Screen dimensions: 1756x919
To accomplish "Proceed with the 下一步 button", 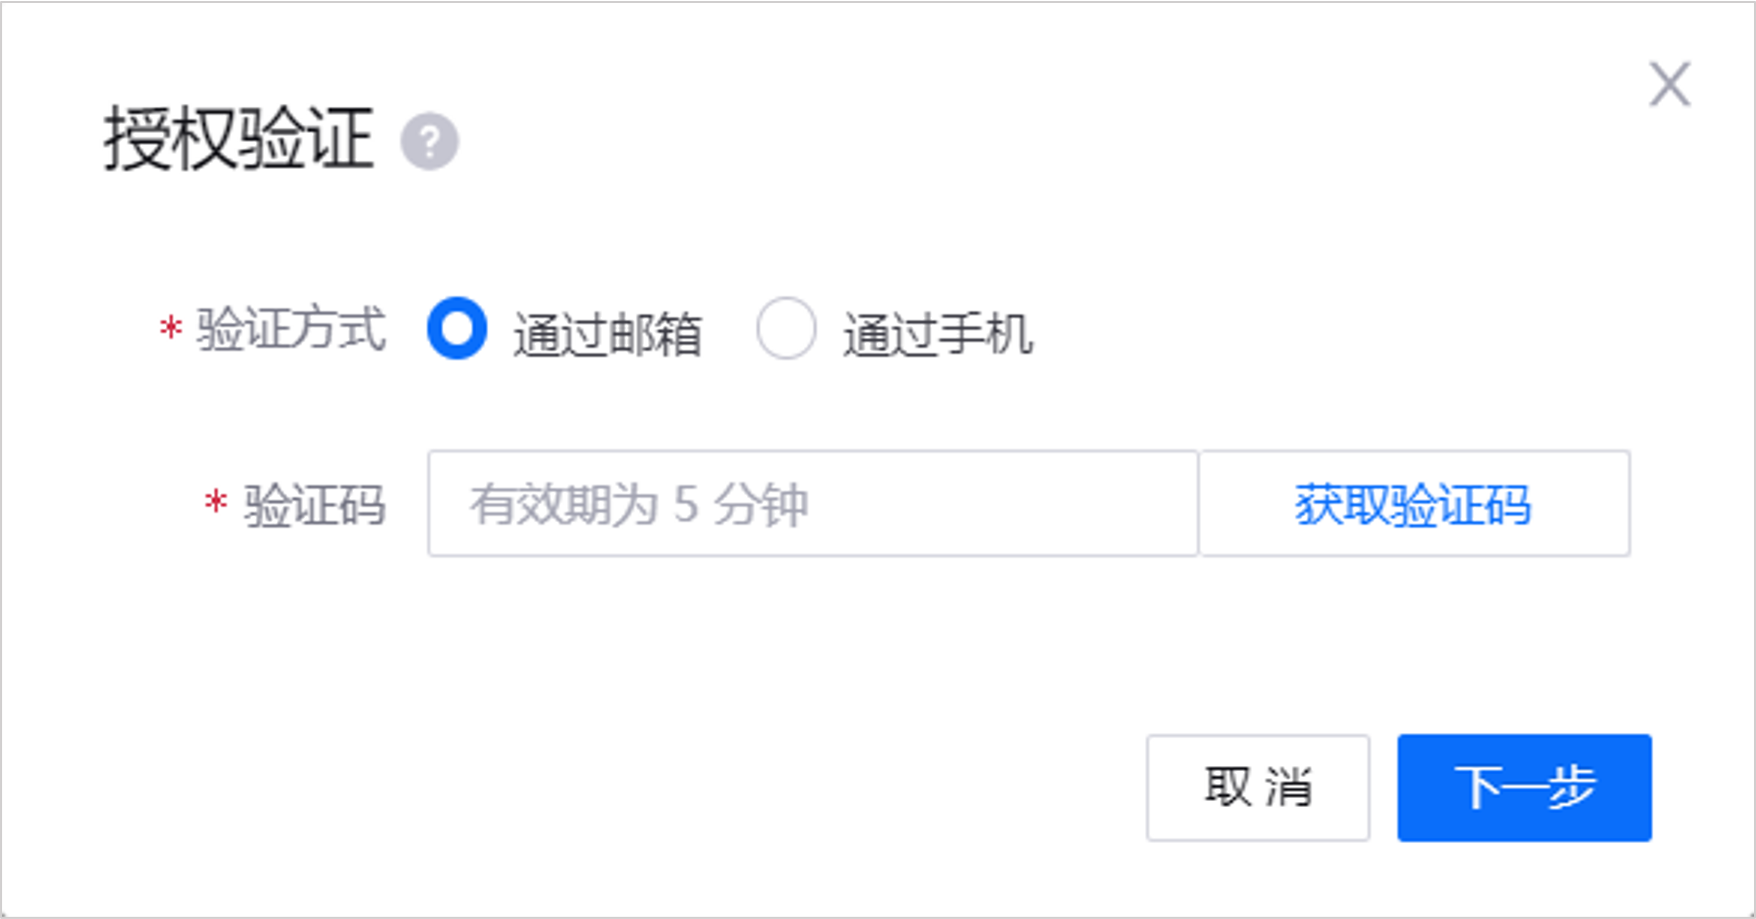I will click(1524, 788).
